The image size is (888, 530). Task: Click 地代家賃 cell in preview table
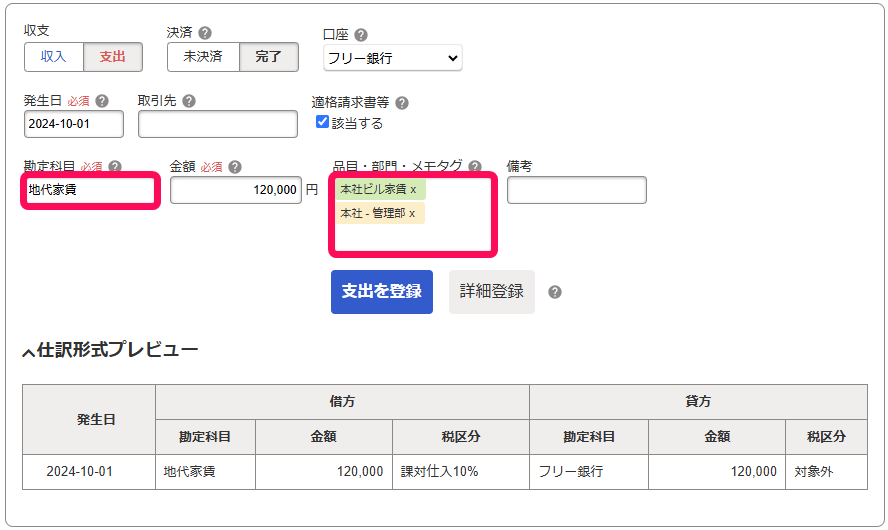206,472
